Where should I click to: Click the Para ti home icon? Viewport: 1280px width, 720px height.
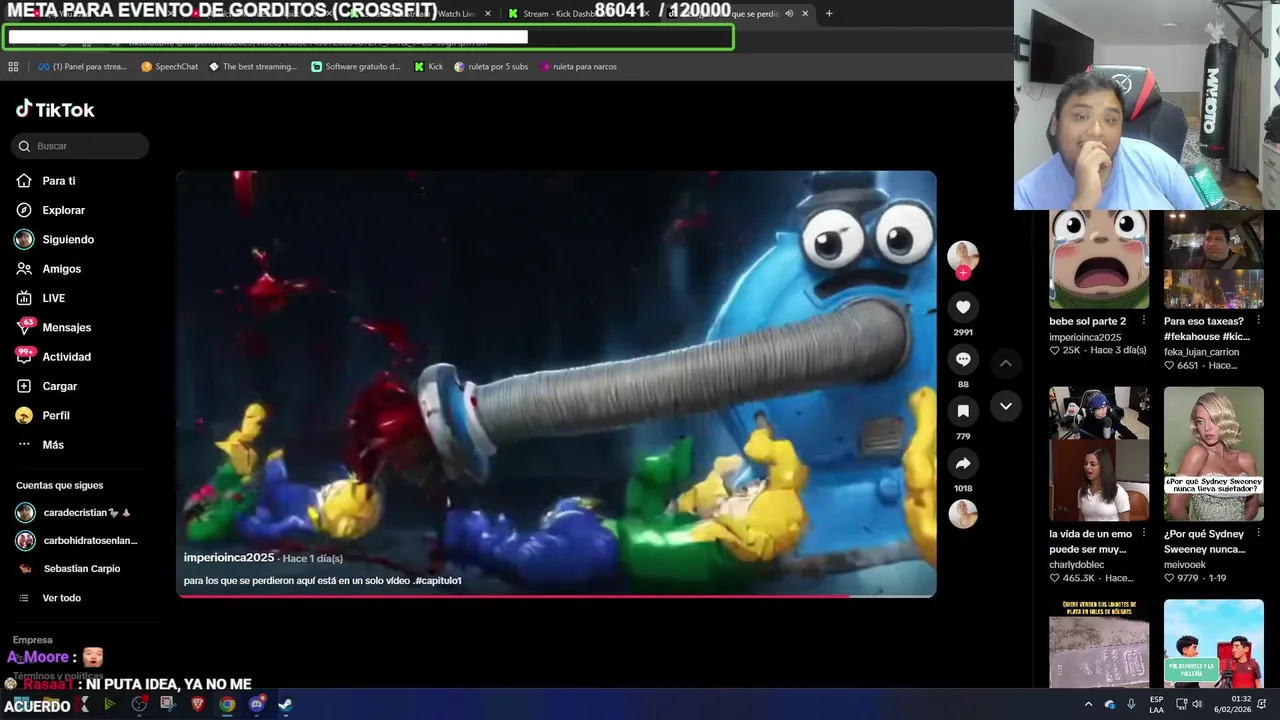click(x=24, y=181)
